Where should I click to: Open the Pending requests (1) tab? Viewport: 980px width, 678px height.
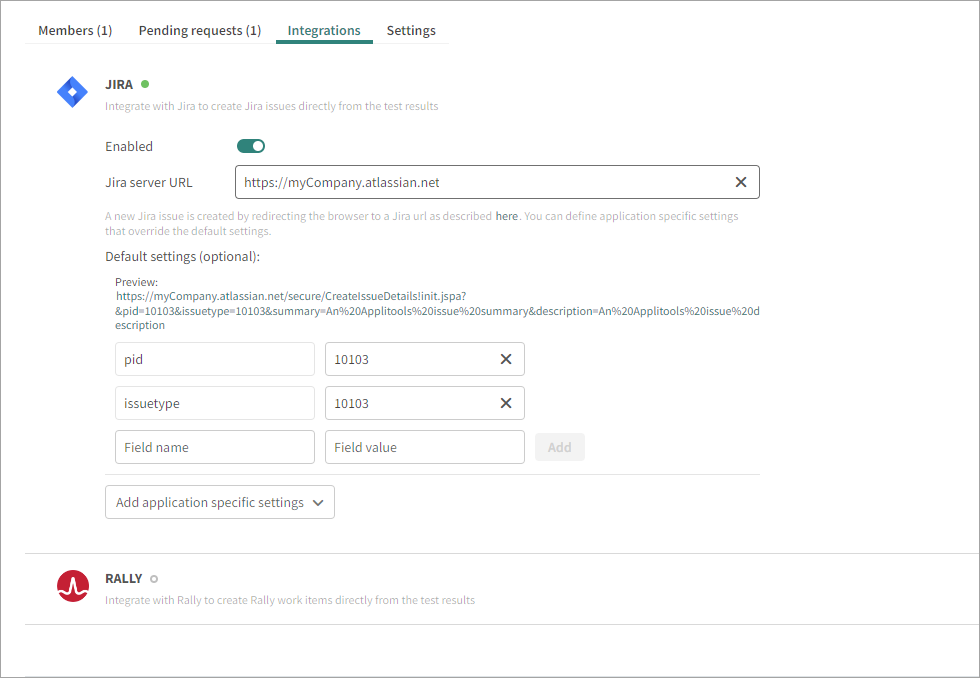(x=200, y=31)
